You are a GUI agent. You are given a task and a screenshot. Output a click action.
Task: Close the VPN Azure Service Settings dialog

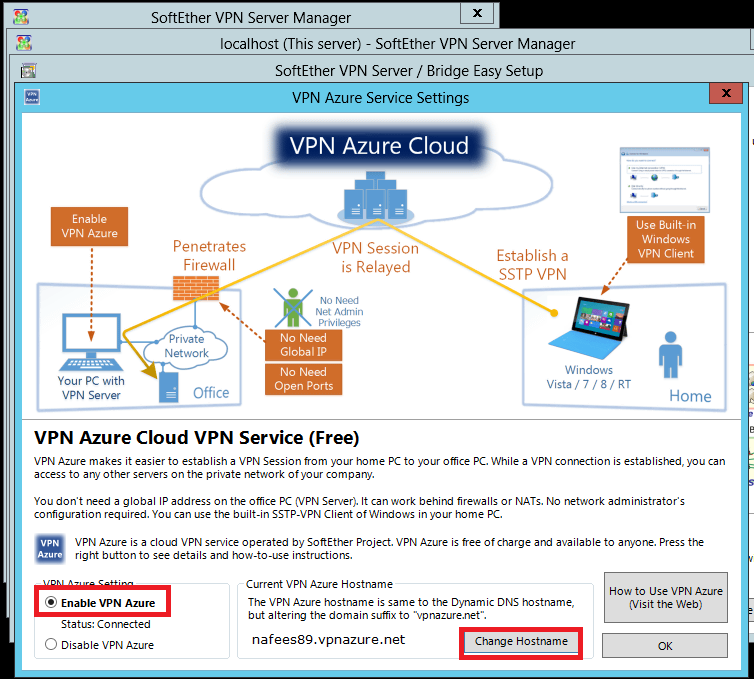click(726, 93)
